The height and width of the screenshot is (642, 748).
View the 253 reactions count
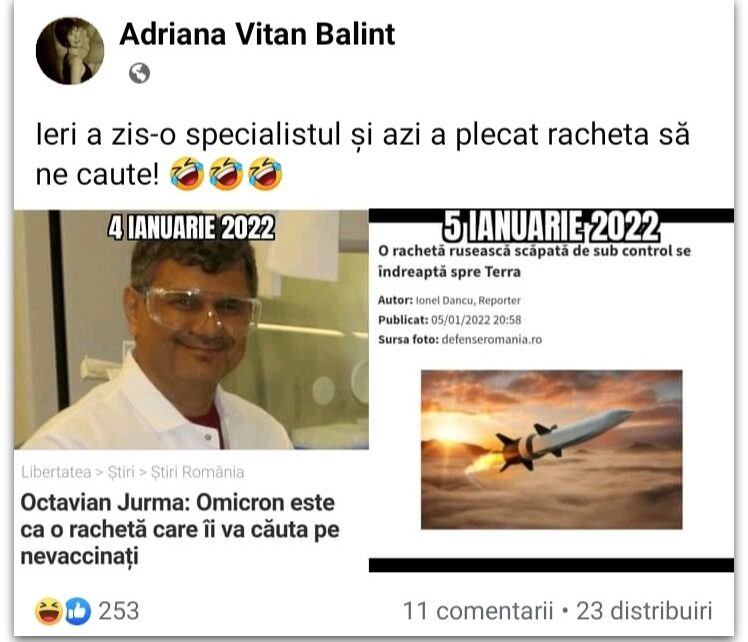(119, 611)
